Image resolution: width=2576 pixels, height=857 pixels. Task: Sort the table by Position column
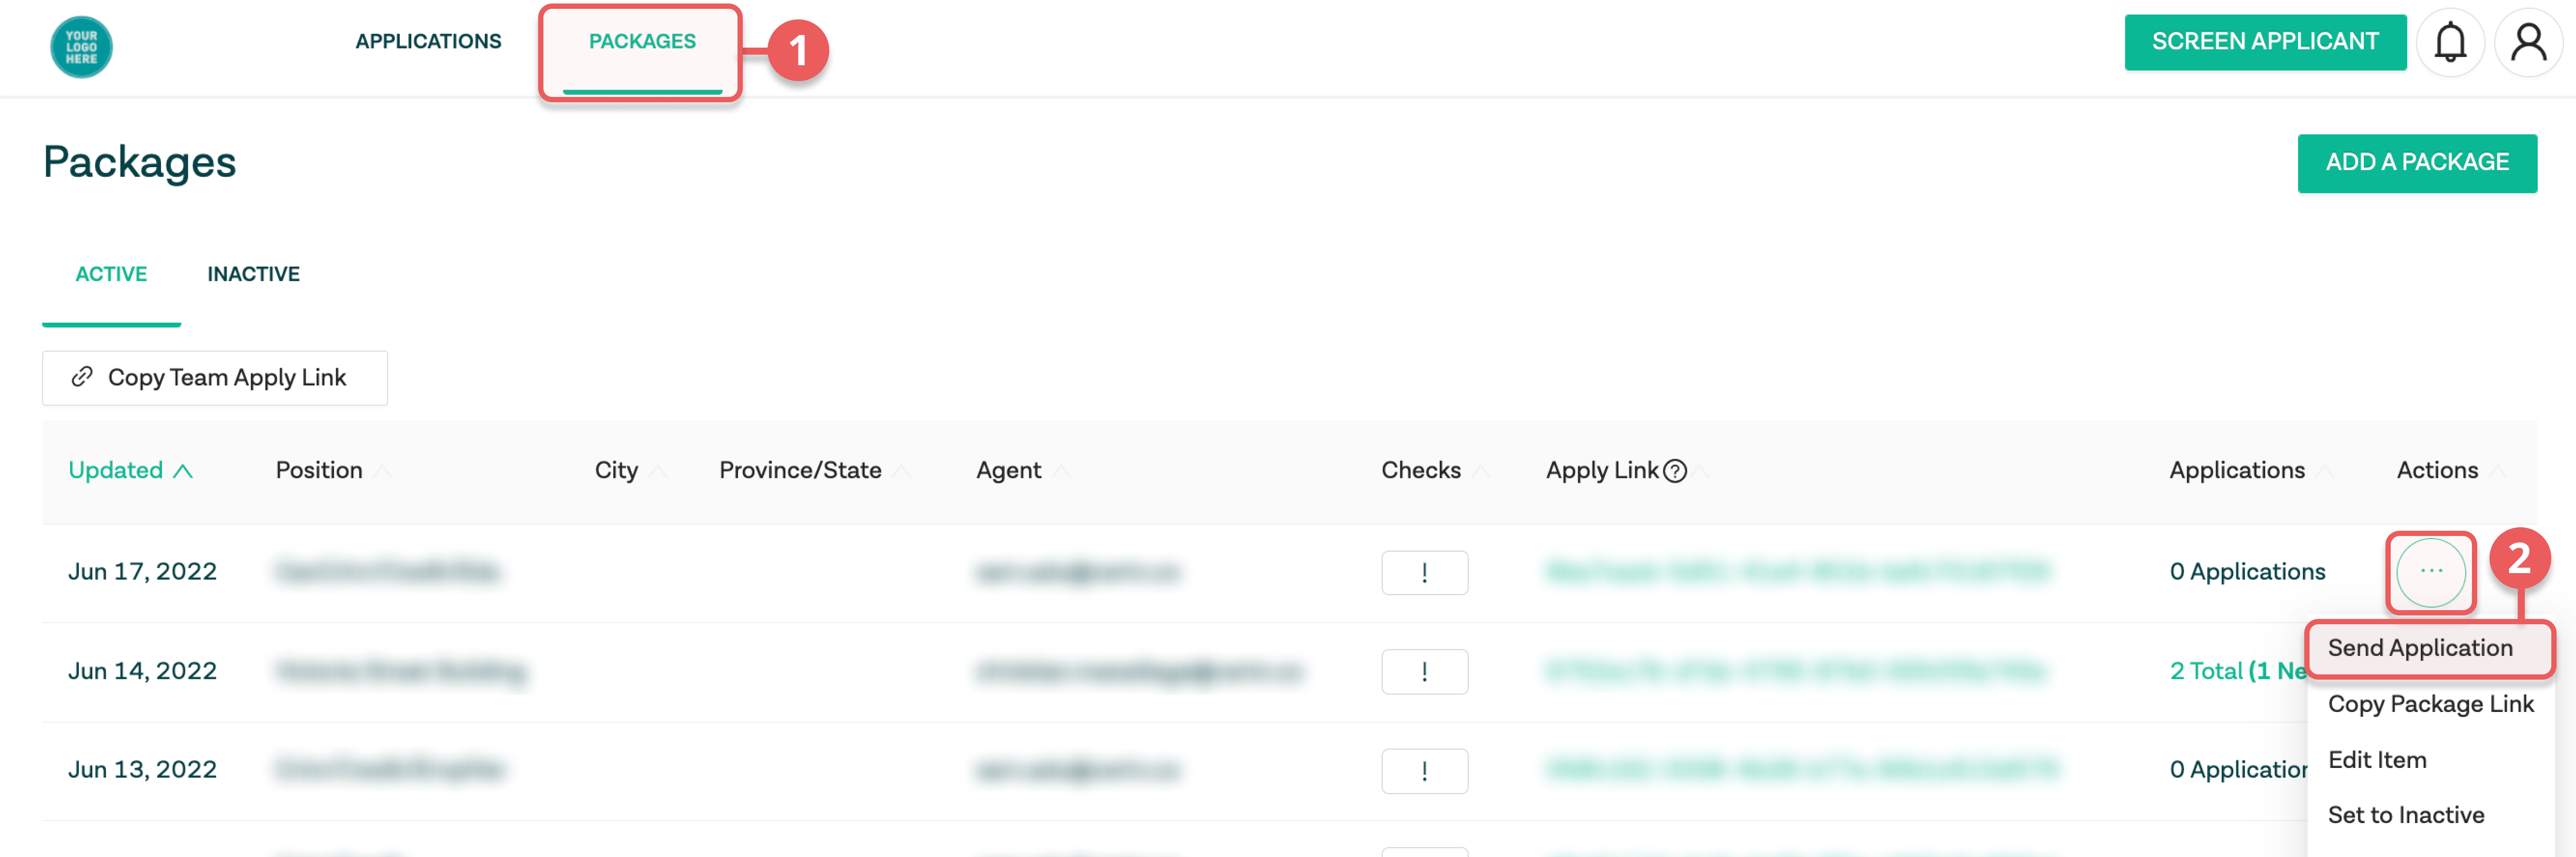(x=333, y=470)
